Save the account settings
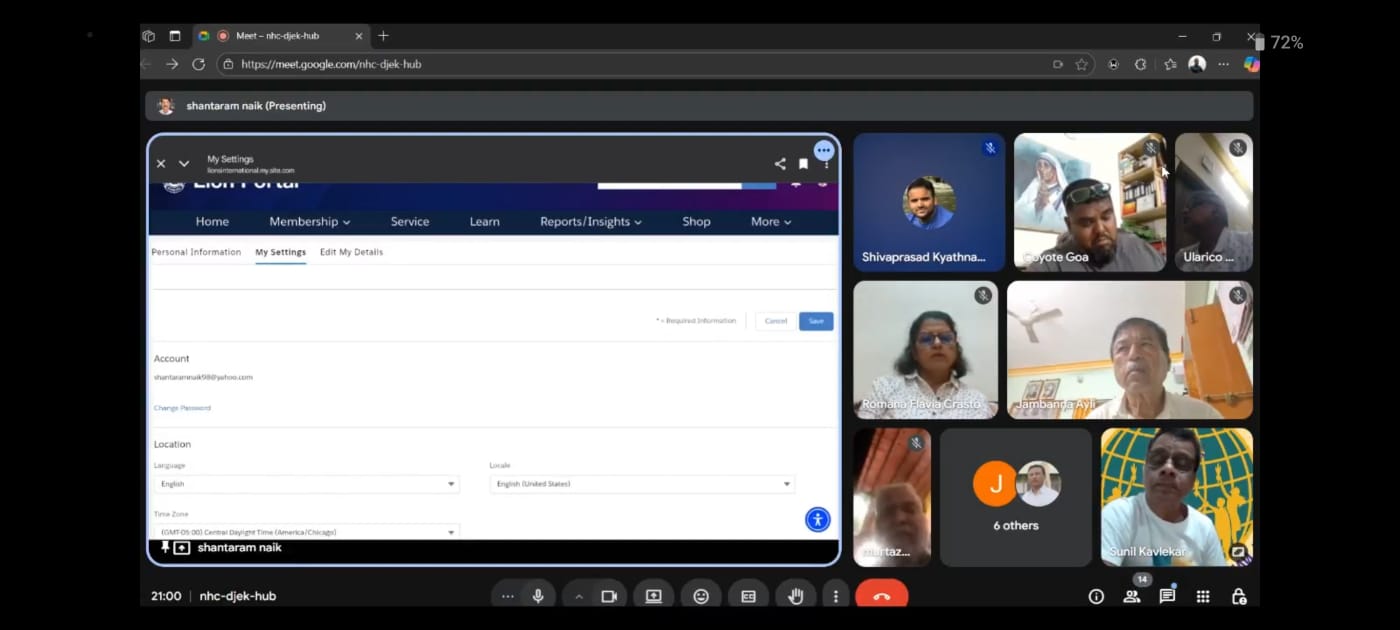This screenshot has width=1400, height=630. tap(815, 320)
